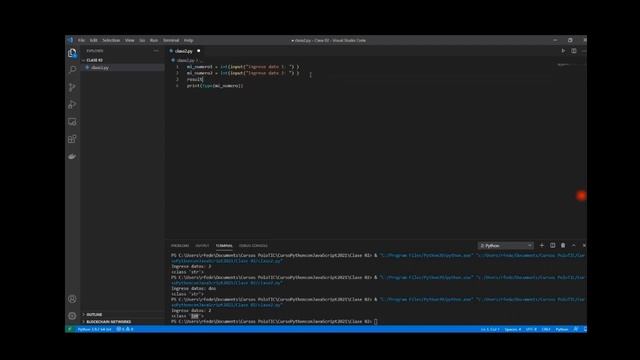640x360 pixels.
Task: Place cursor at the terminal prompt
Action: (x=376, y=322)
